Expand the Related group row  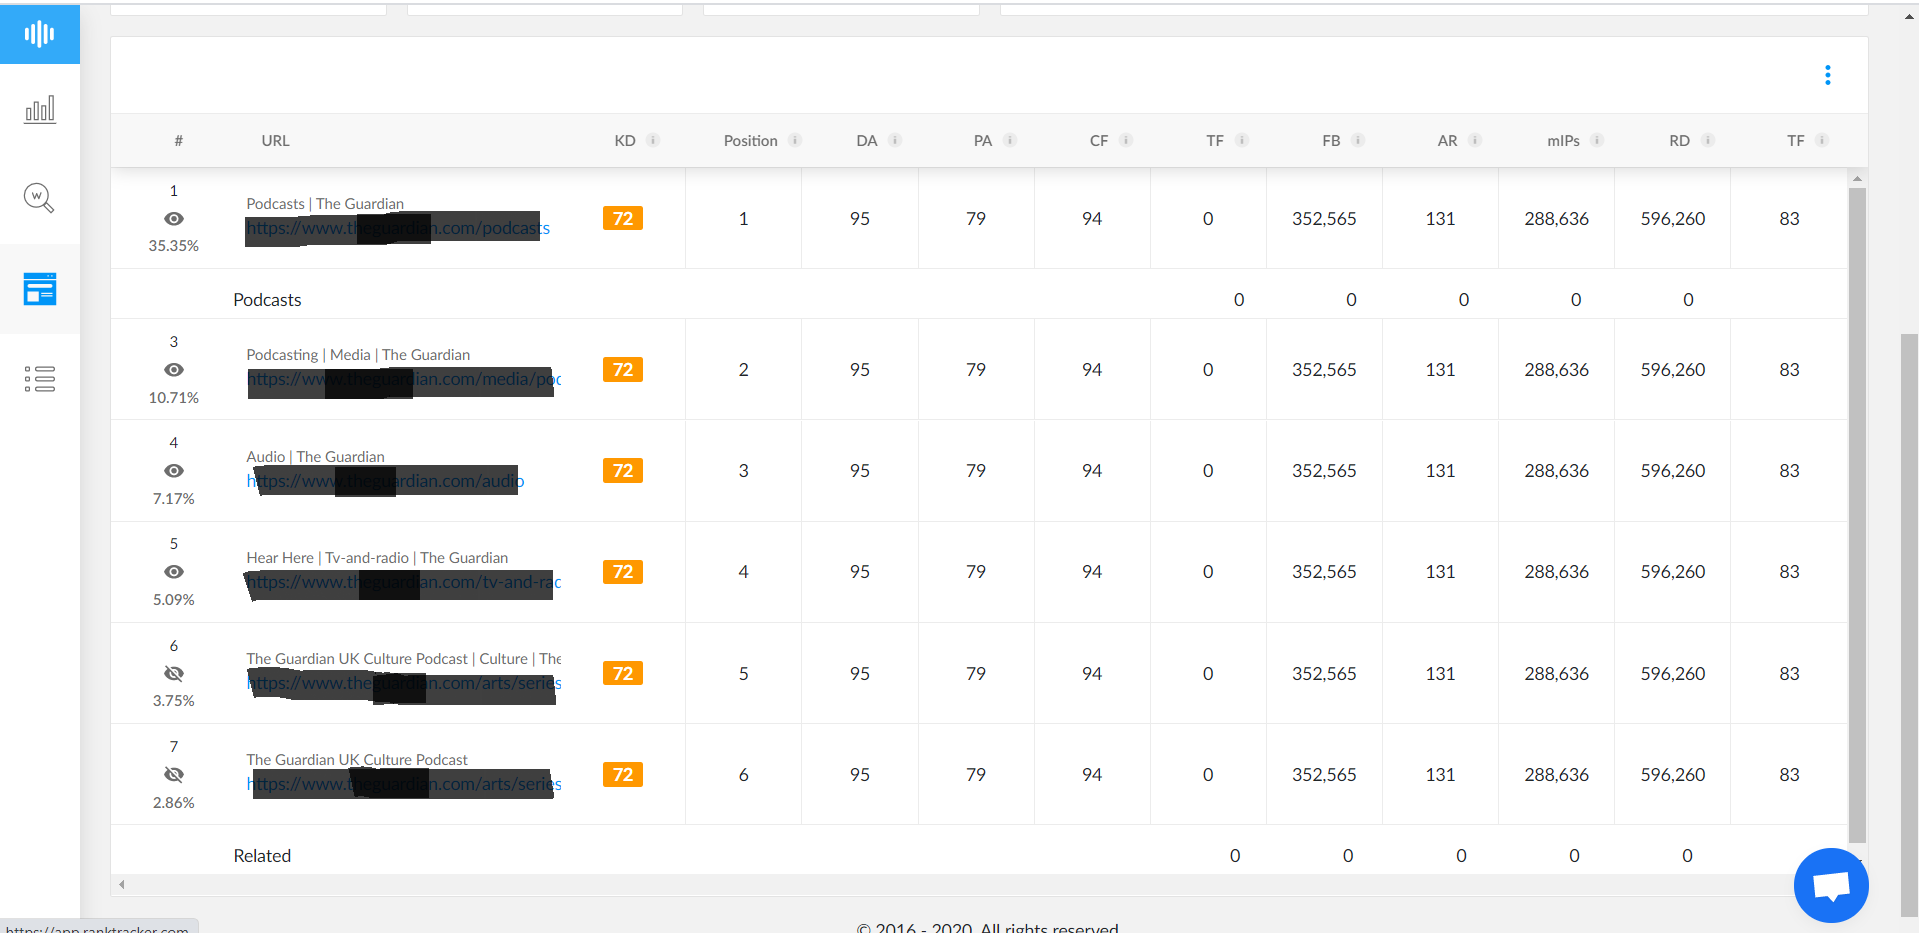click(x=262, y=856)
